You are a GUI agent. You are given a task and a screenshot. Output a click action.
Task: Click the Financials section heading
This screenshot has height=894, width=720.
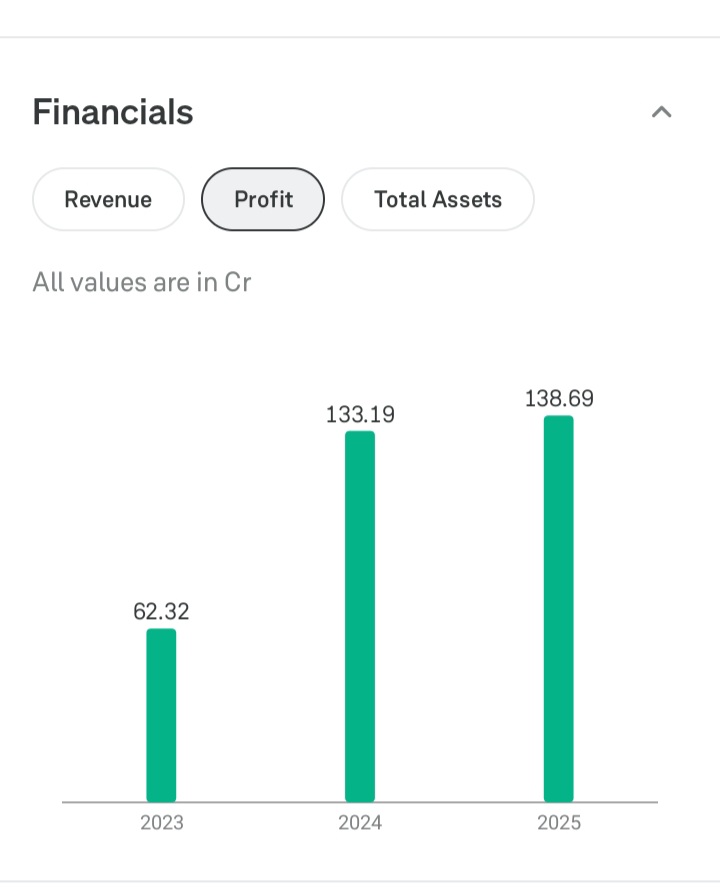(113, 112)
